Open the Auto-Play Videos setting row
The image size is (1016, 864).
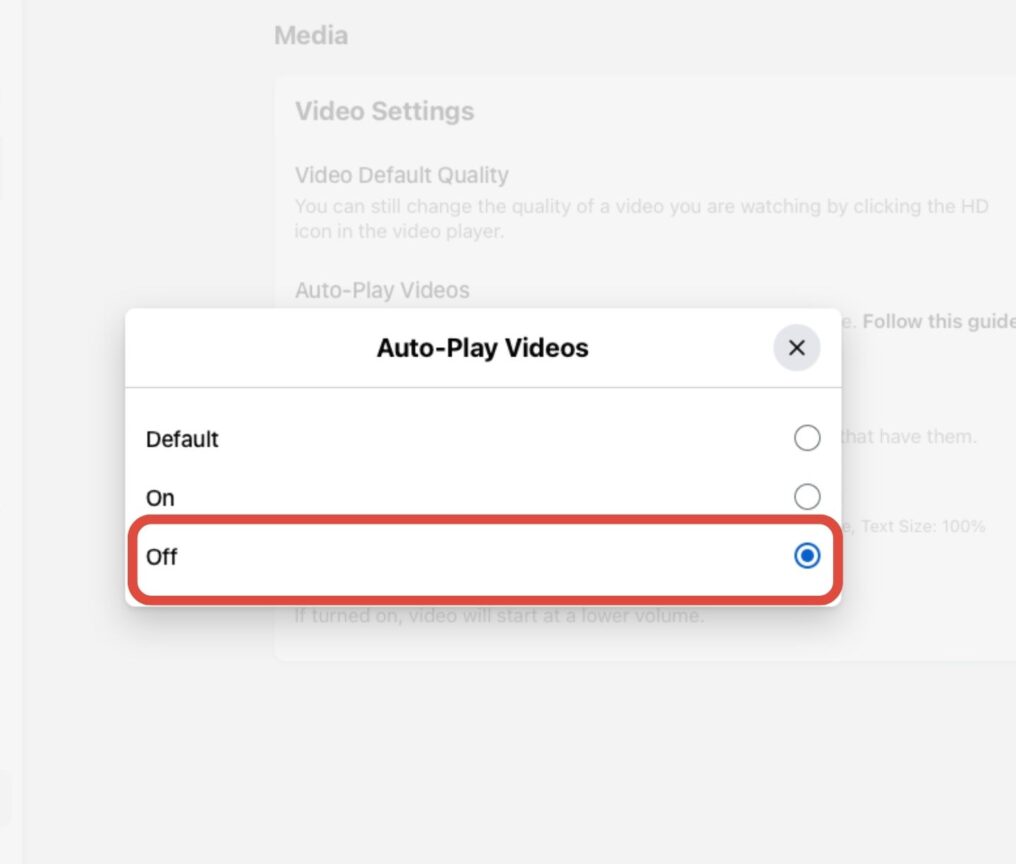(382, 290)
